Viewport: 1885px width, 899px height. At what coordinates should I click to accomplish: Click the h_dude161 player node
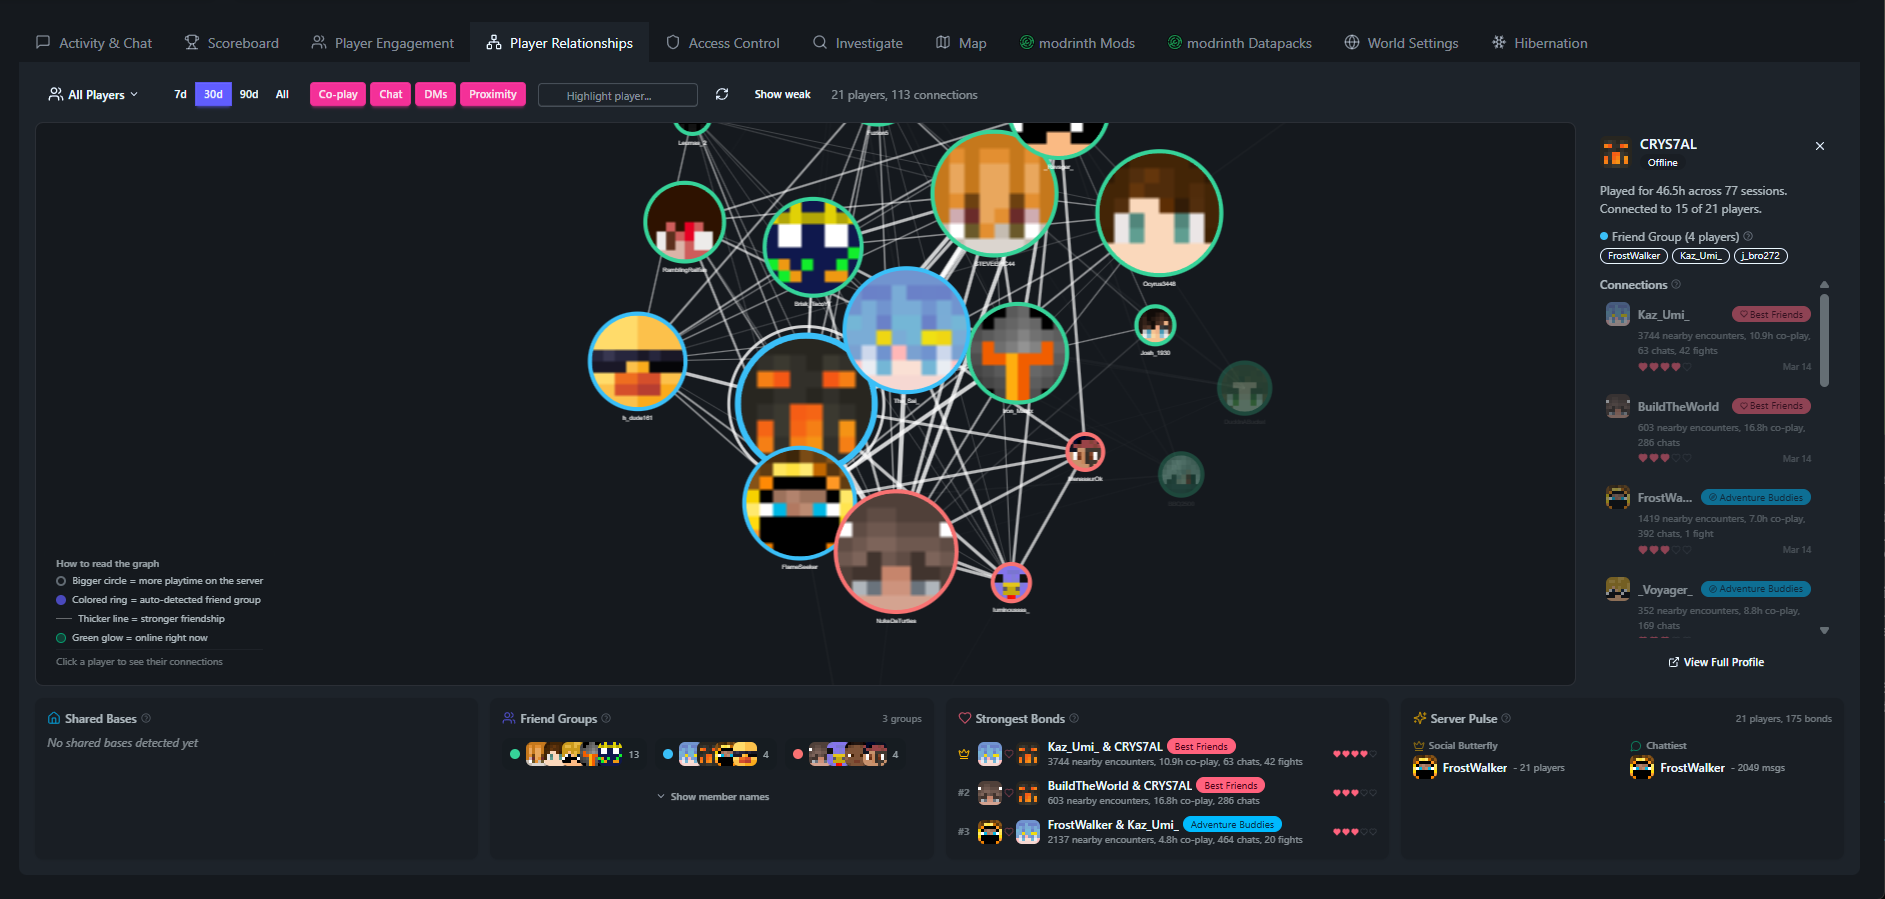[637, 362]
